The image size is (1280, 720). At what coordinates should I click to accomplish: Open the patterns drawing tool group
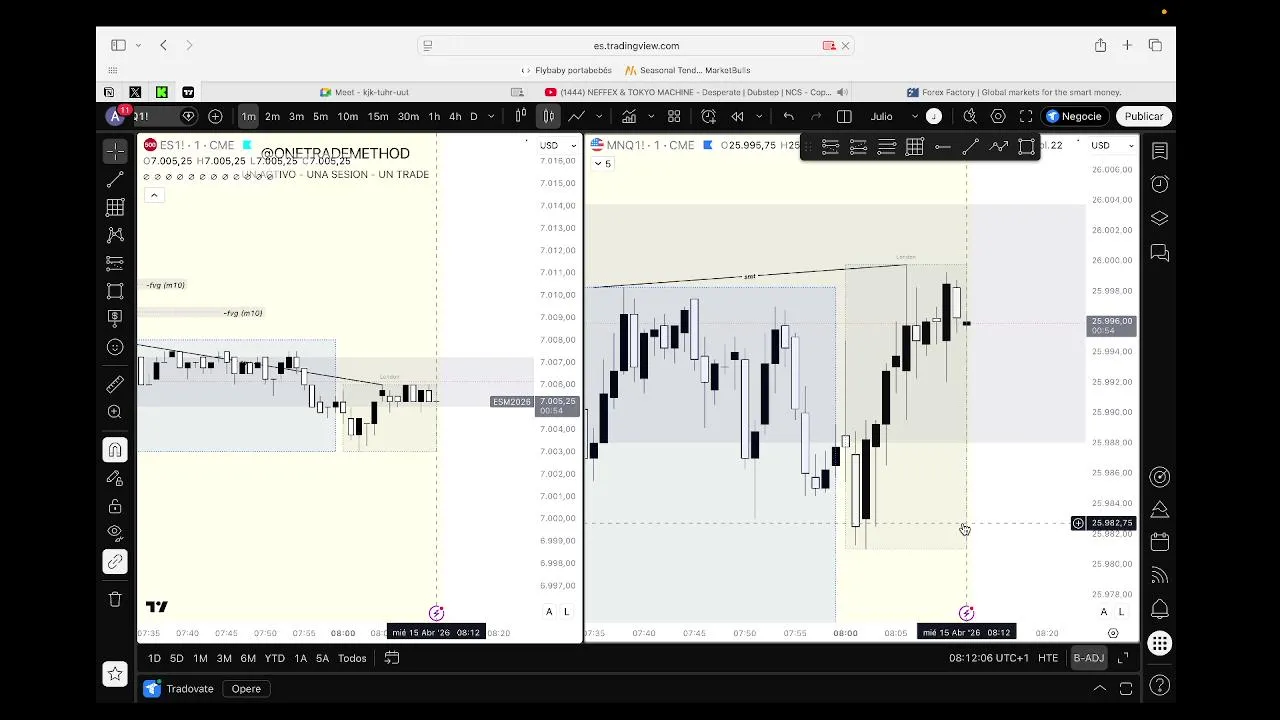(115, 235)
